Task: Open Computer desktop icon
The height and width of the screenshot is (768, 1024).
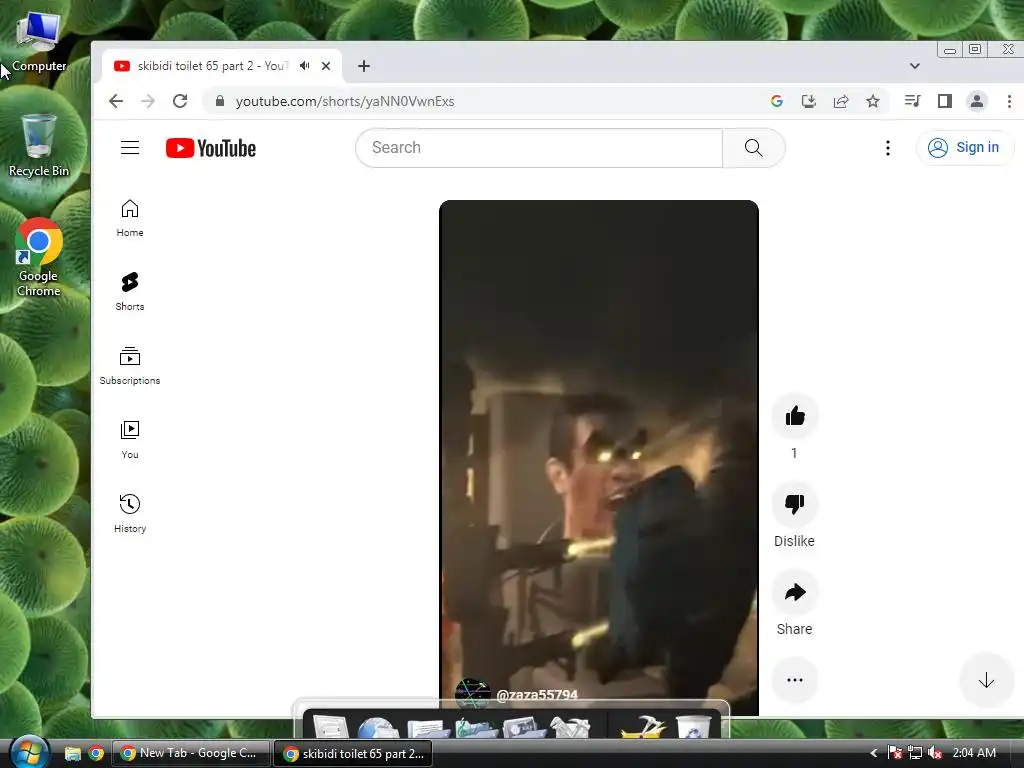Action: tap(39, 42)
